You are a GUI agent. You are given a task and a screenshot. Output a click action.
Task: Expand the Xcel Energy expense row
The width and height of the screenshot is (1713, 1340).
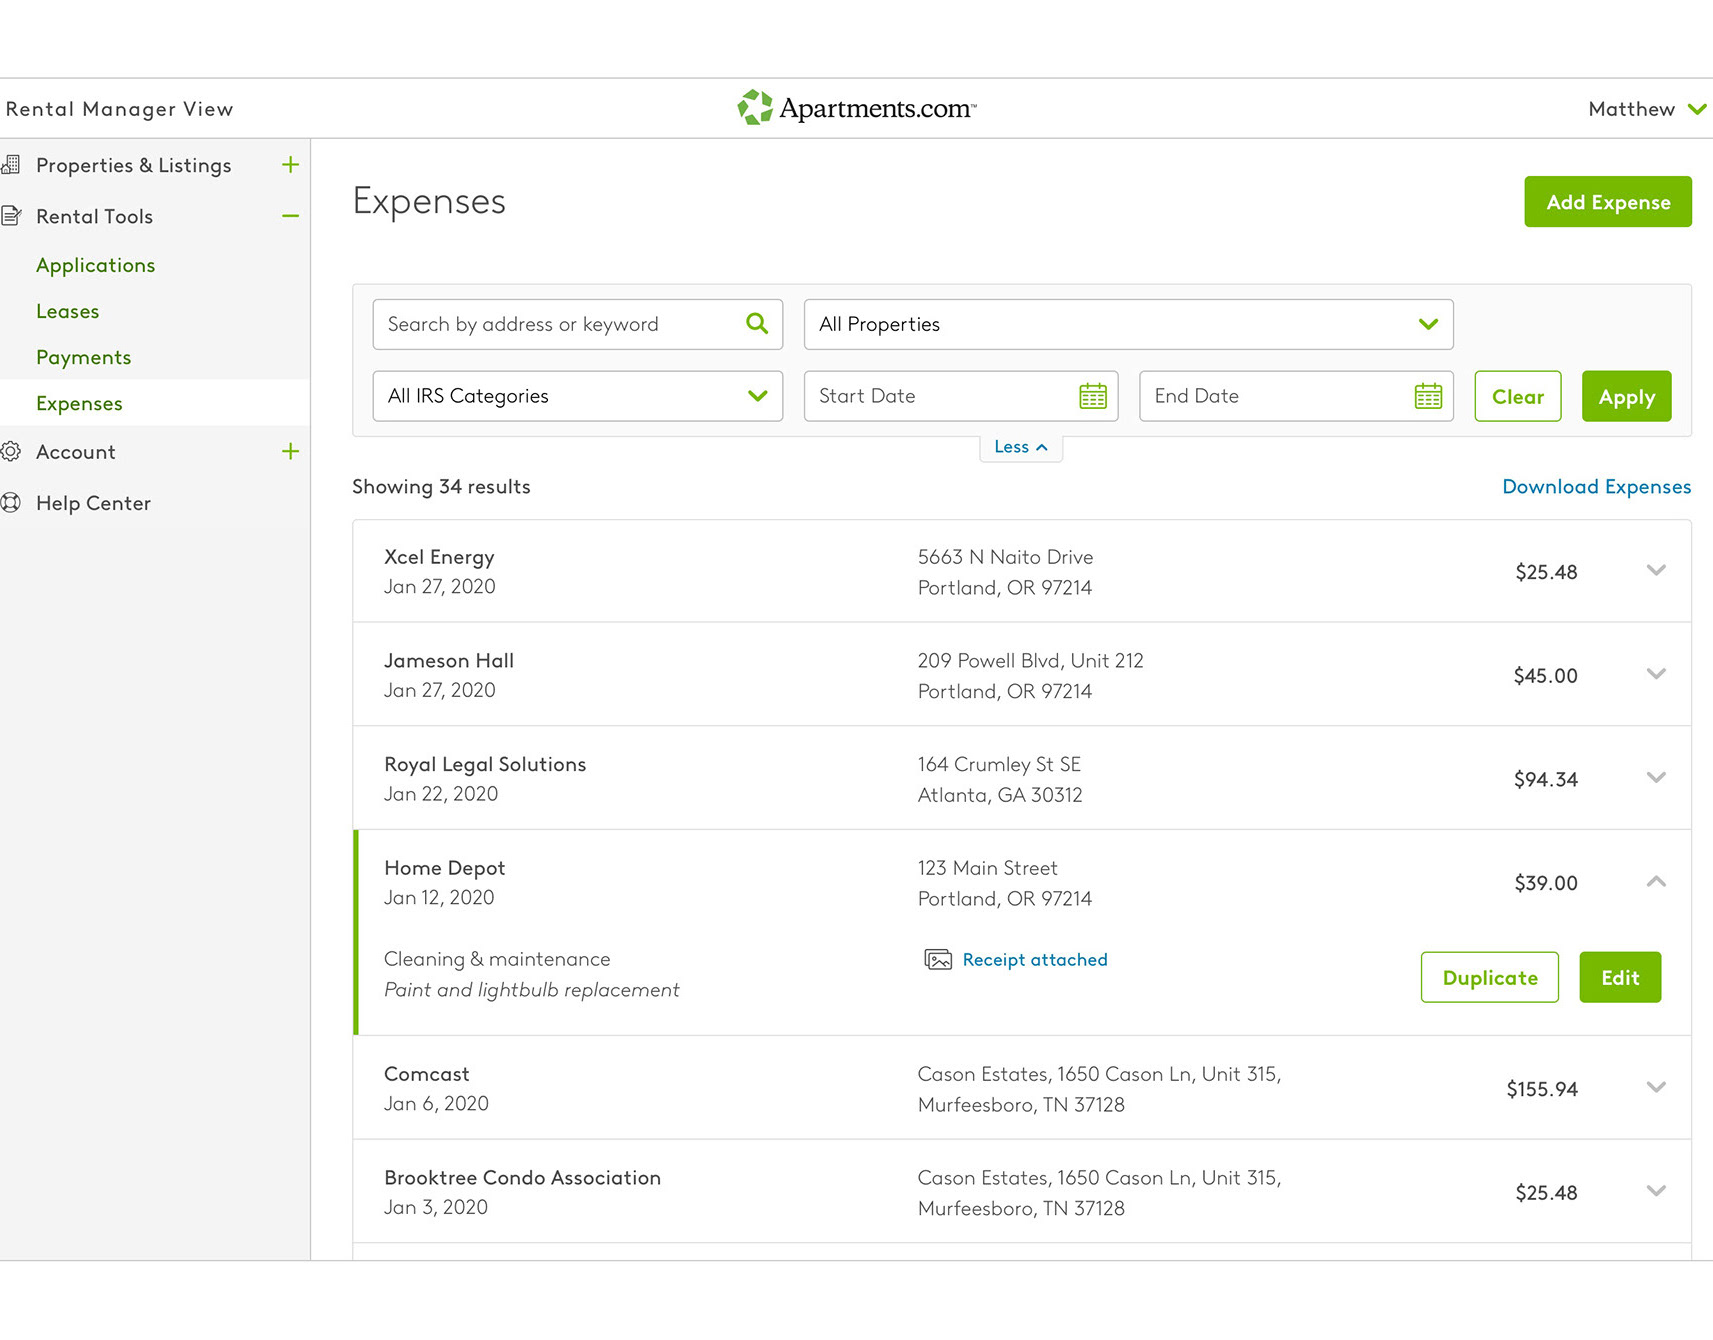pos(1656,571)
